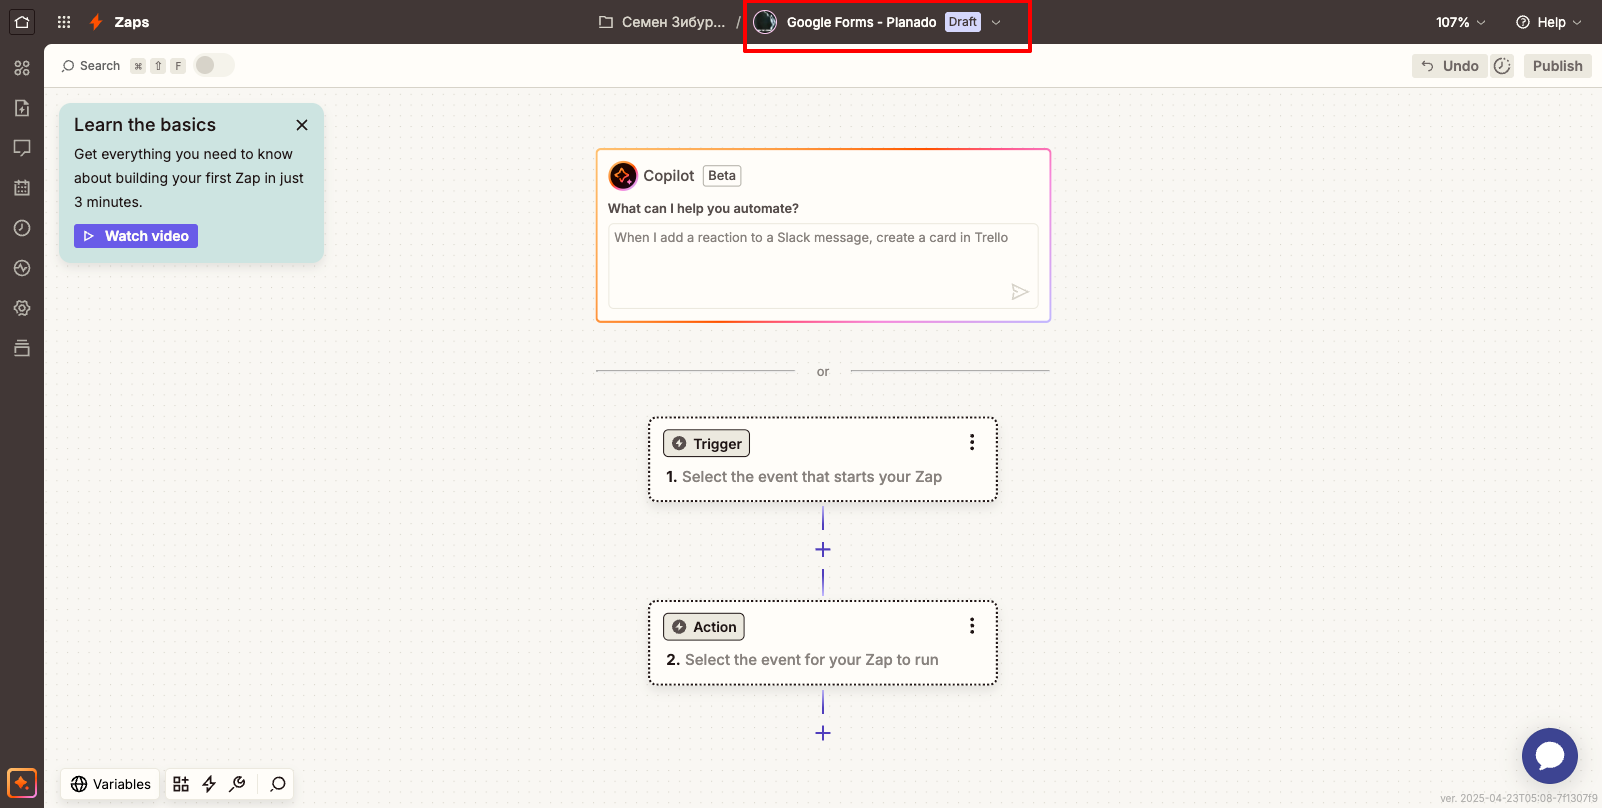Click the Undo button
Screen dimensions: 1602x808
click(1450, 66)
